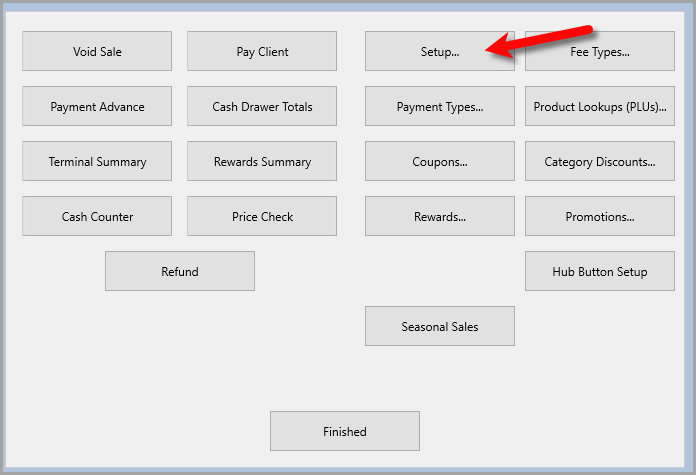View Cash Drawer Totals

[262, 106]
